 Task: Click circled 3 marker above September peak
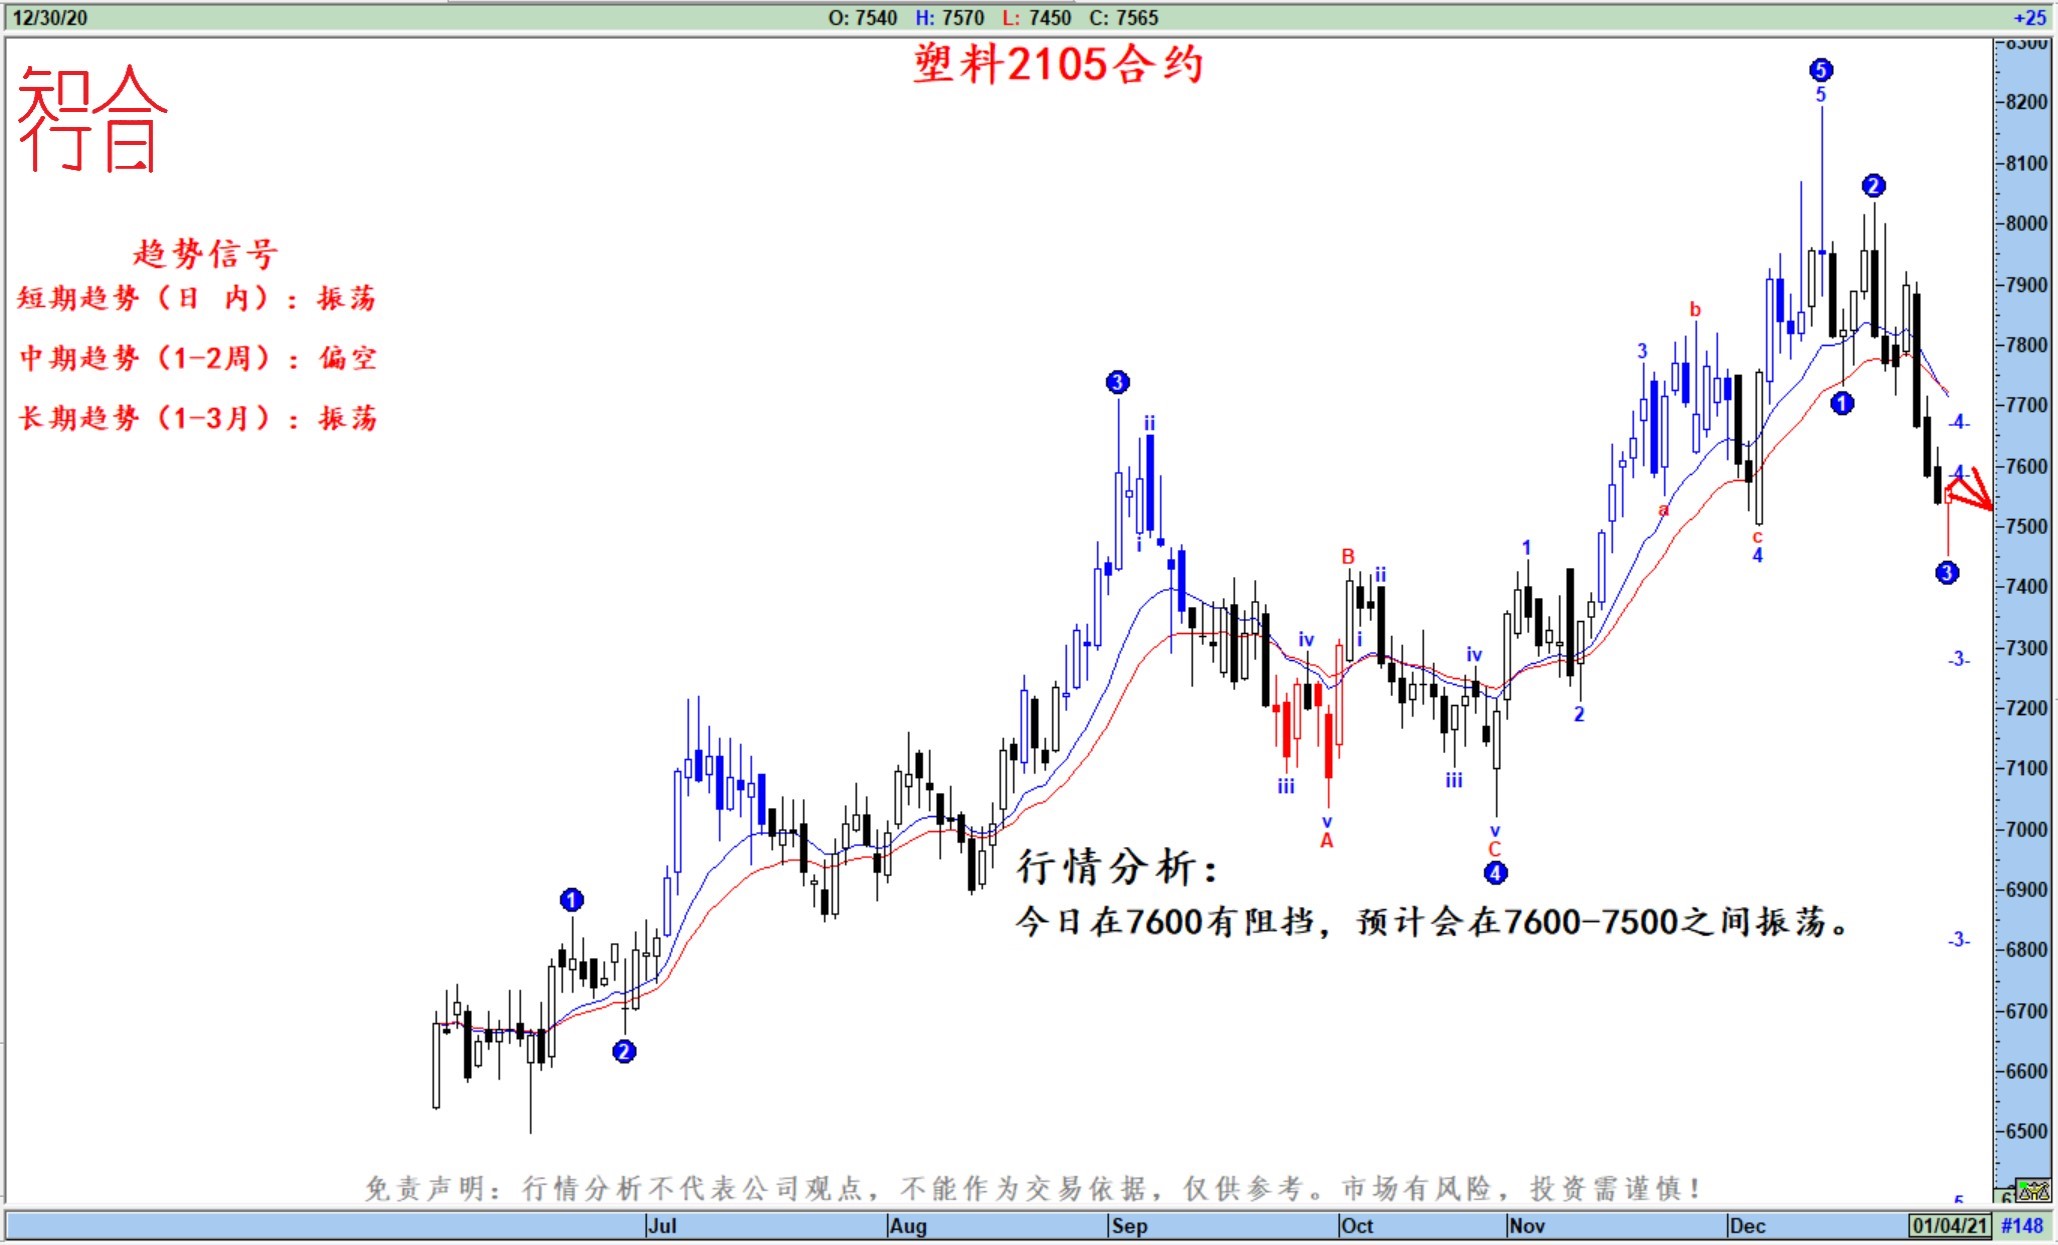[1117, 382]
